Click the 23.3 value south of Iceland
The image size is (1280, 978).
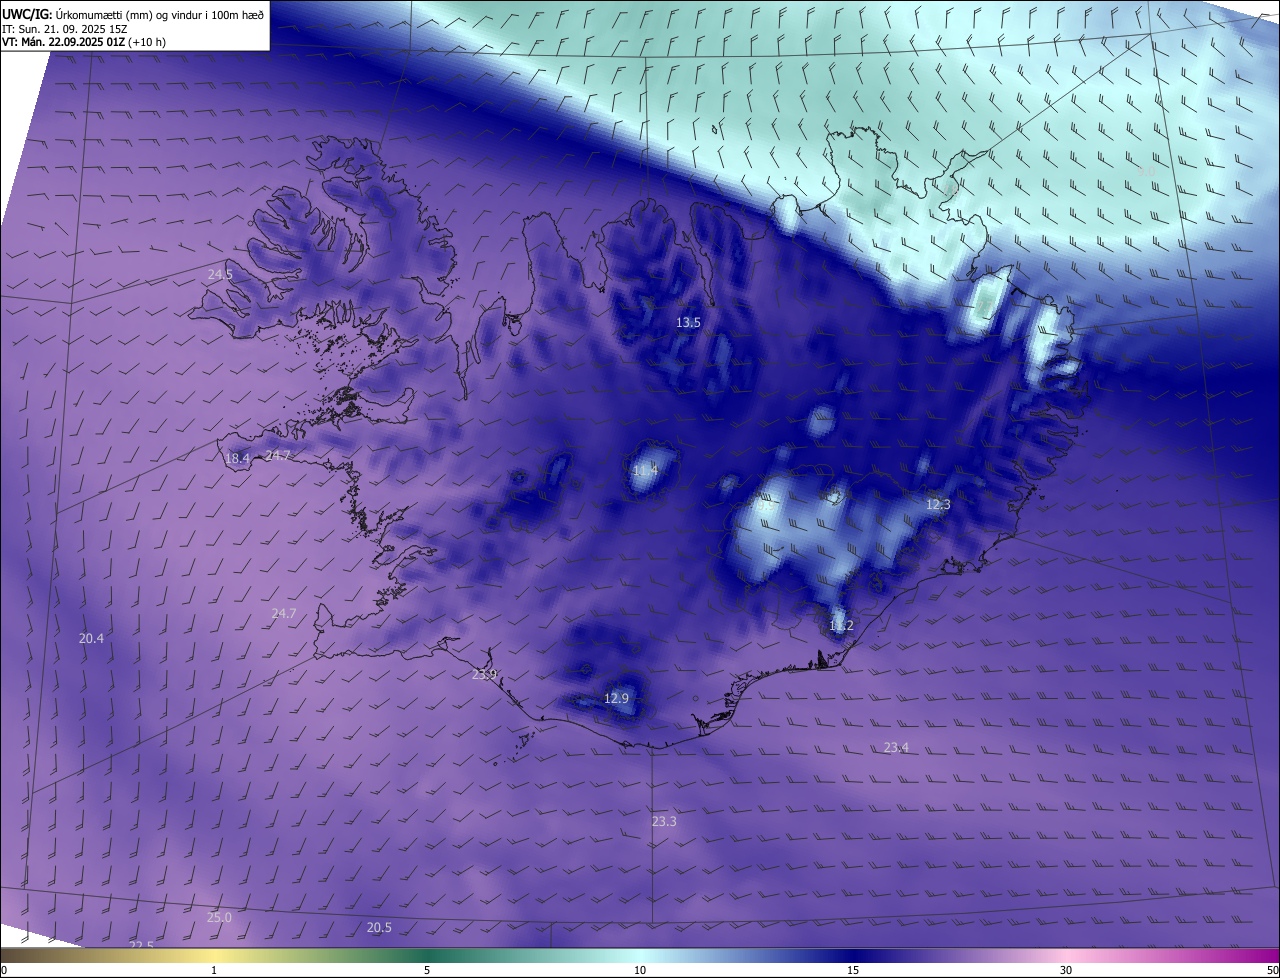tap(664, 822)
